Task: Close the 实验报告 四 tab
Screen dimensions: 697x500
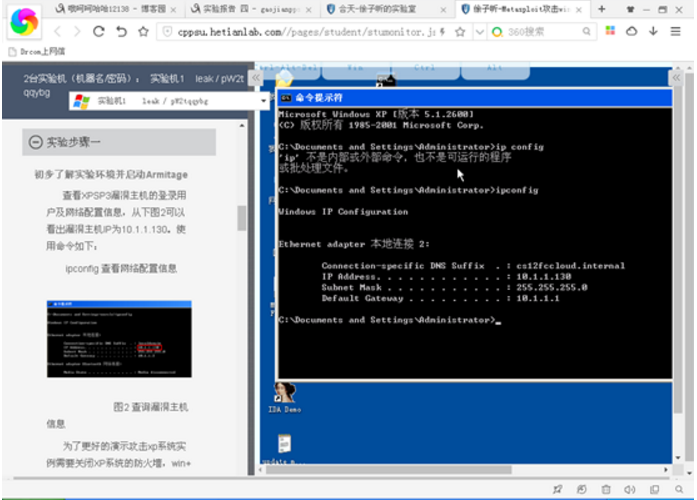Action: pyautogui.click(x=308, y=10)
